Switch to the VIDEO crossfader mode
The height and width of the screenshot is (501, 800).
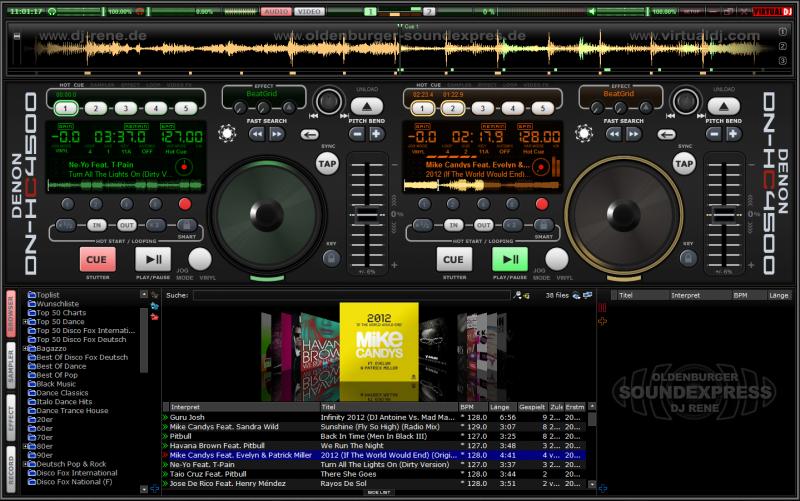pos(309,11)
